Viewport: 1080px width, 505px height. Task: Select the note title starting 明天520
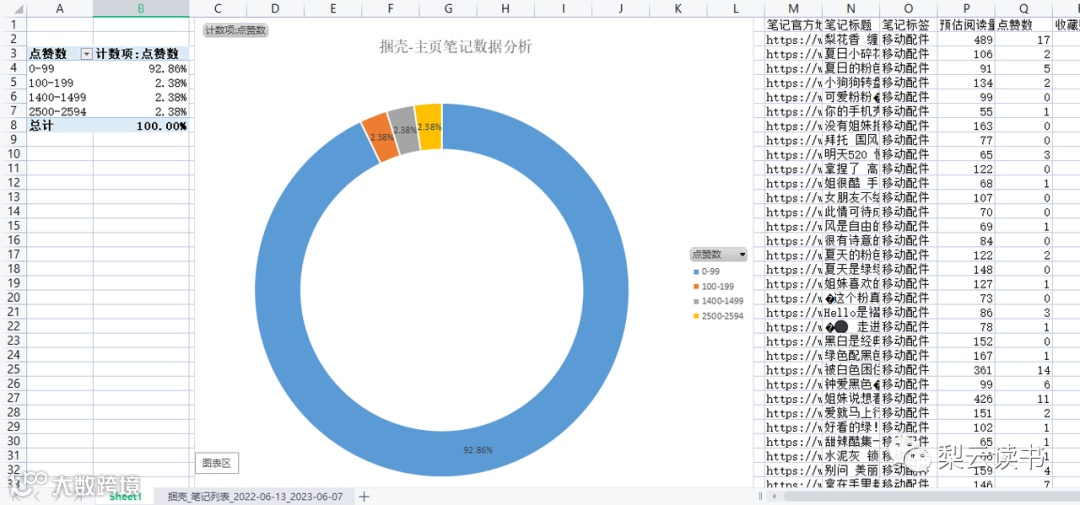(x=851, y=154)
